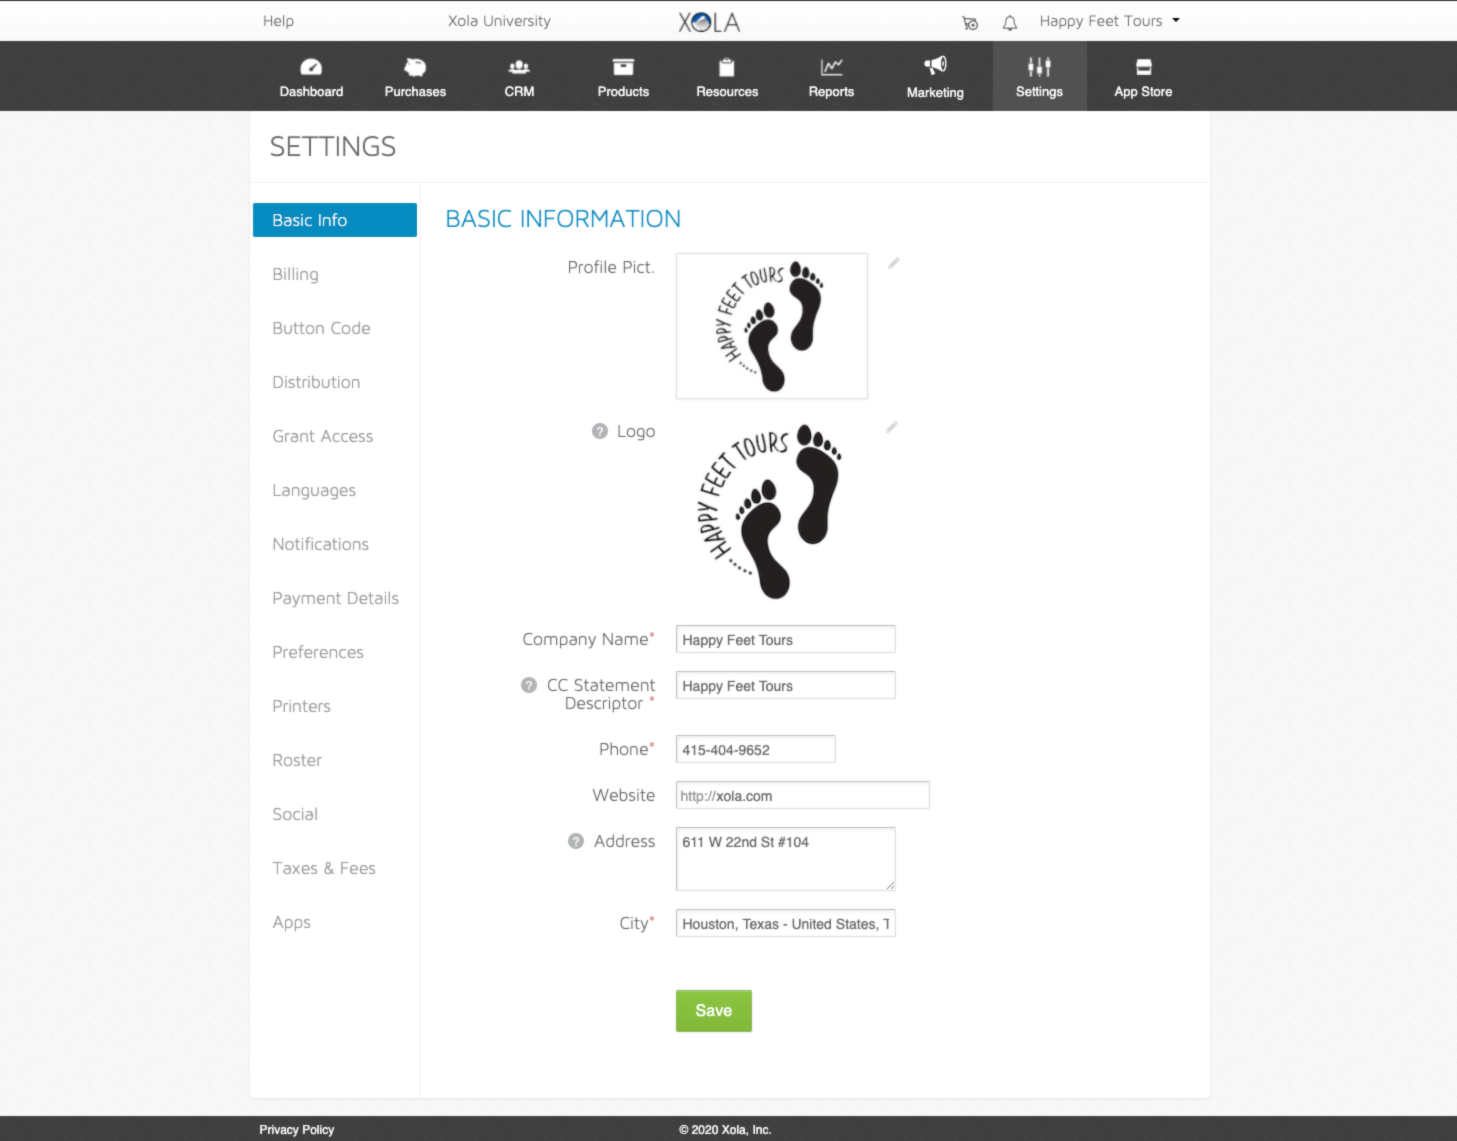Click the Happy Feet Tours logo image
This screenshot has width=1457, height=1141.
(x=770, y=511)
